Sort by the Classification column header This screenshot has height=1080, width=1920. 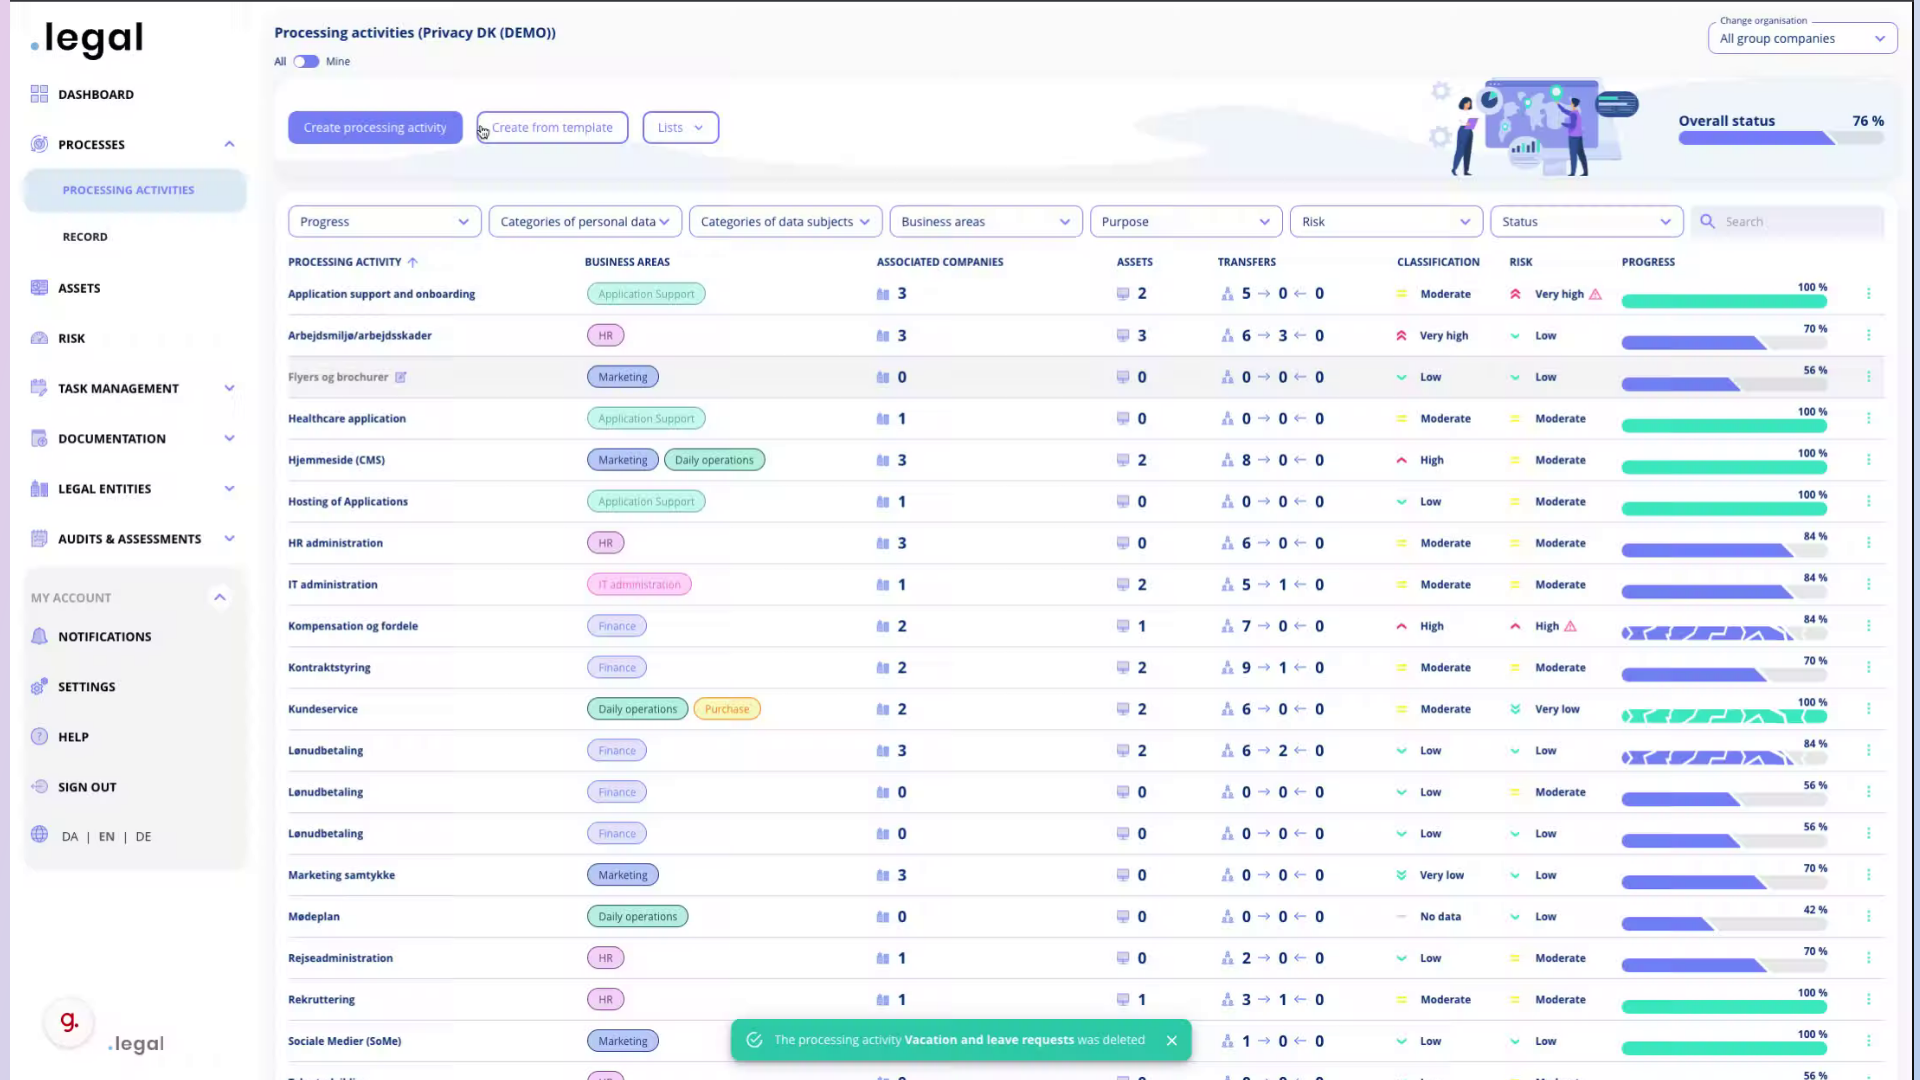point(1438,262)
